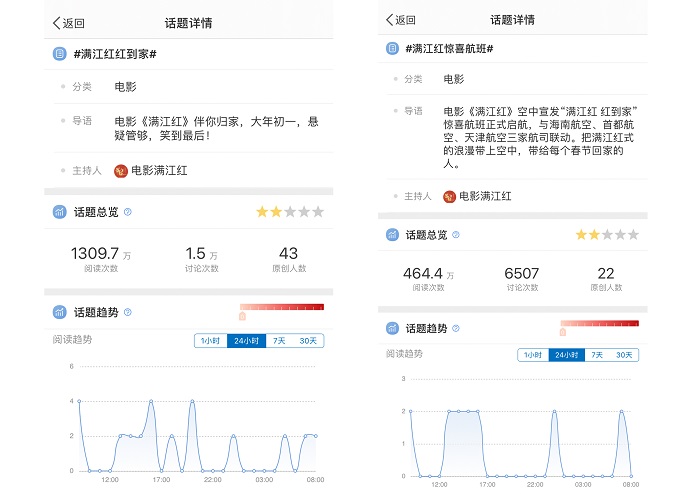This screenshot has width=700, height=494.
Task: Tap the left intro text 电影《满江红》伴你归家
Action: click(x=217, y=128)
